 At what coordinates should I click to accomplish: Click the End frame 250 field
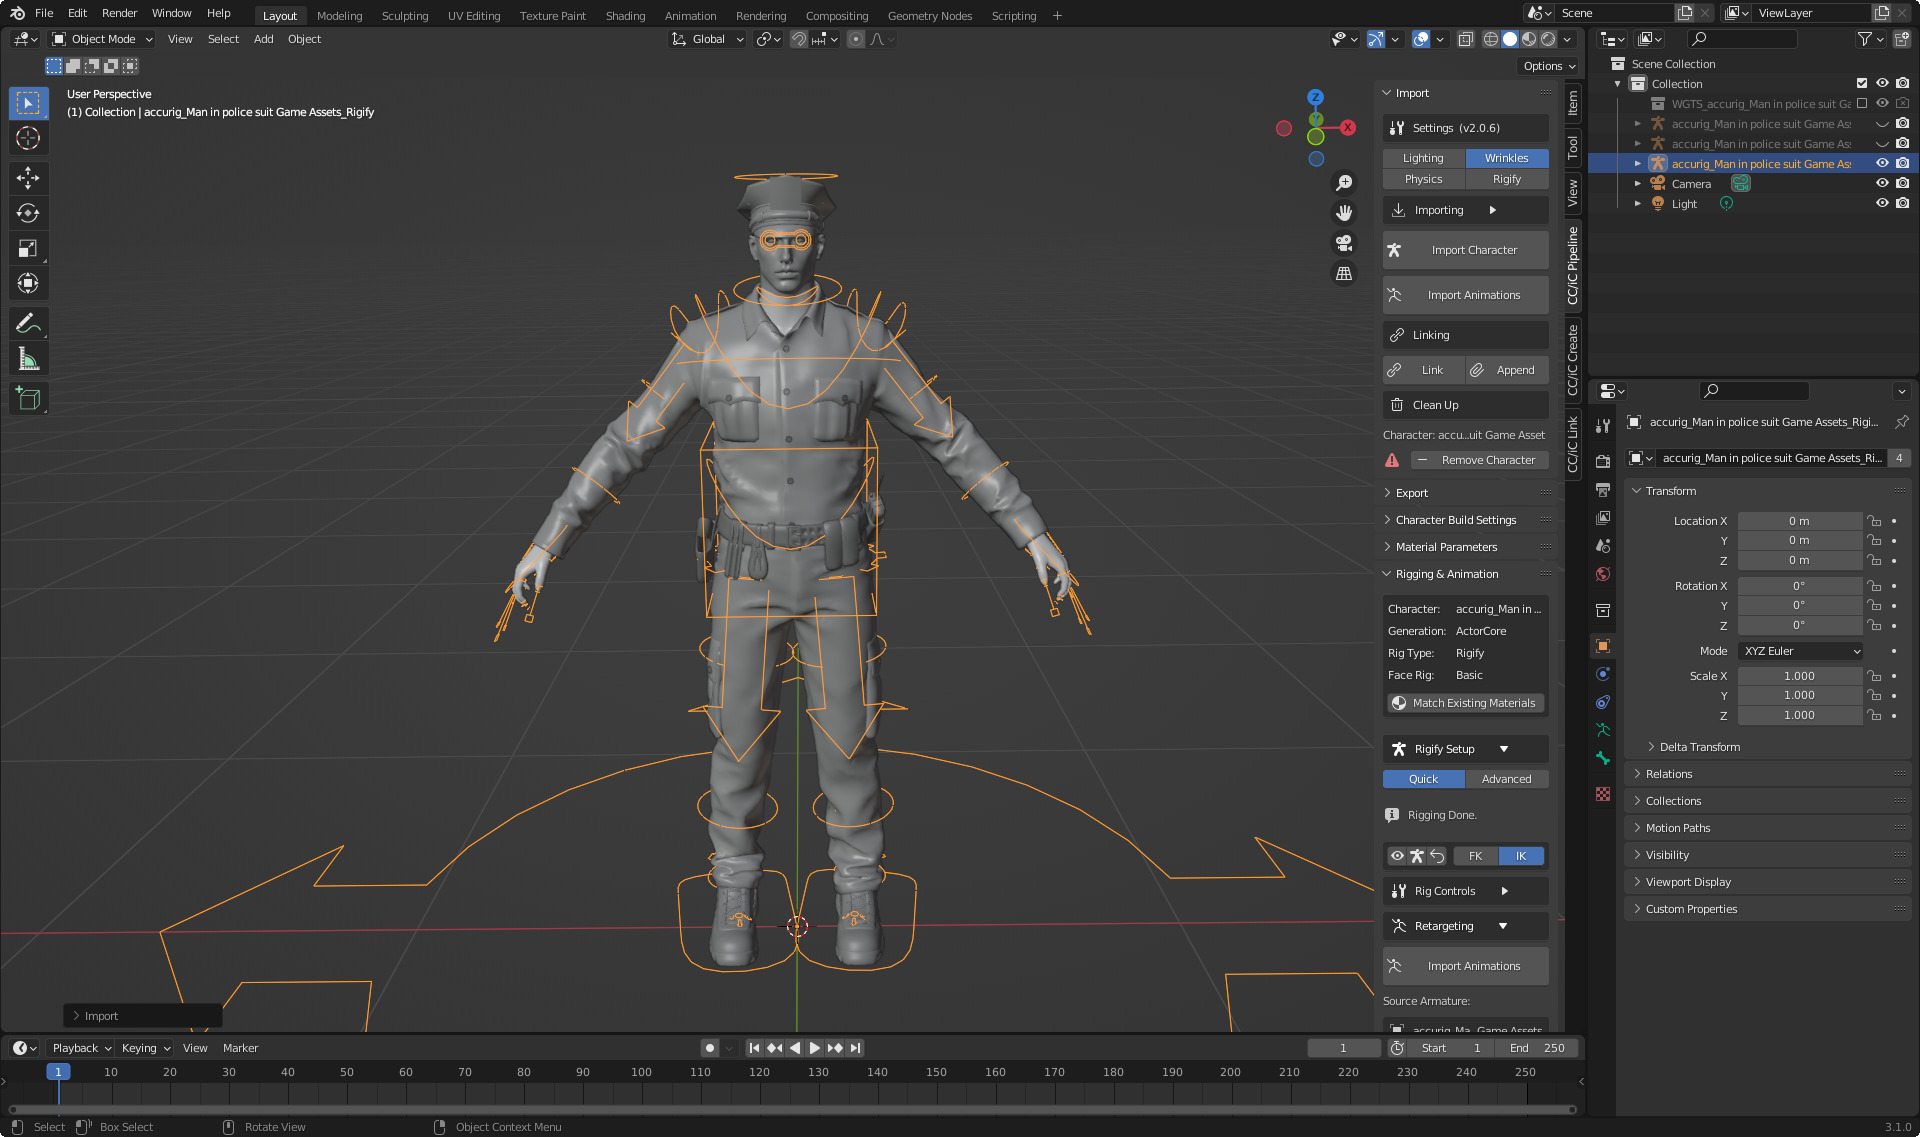[x=1538, y=1048]
